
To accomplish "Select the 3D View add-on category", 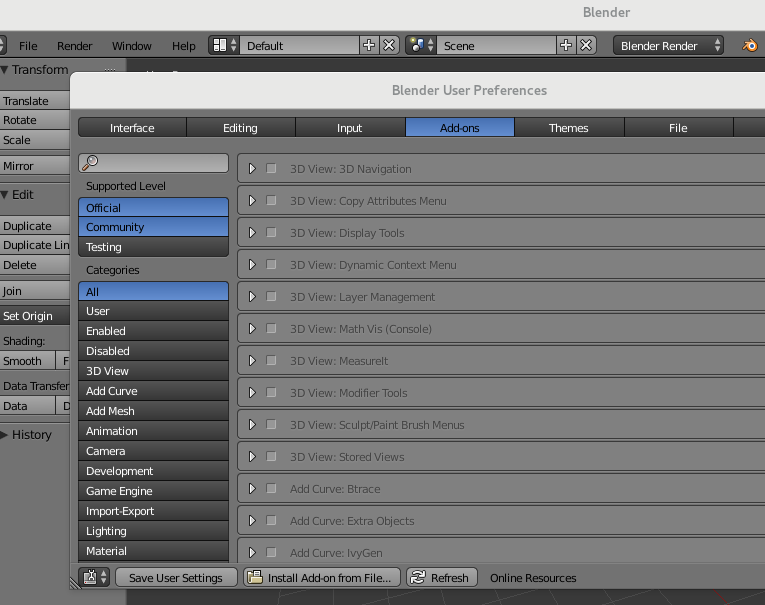I will pos(153,371).
